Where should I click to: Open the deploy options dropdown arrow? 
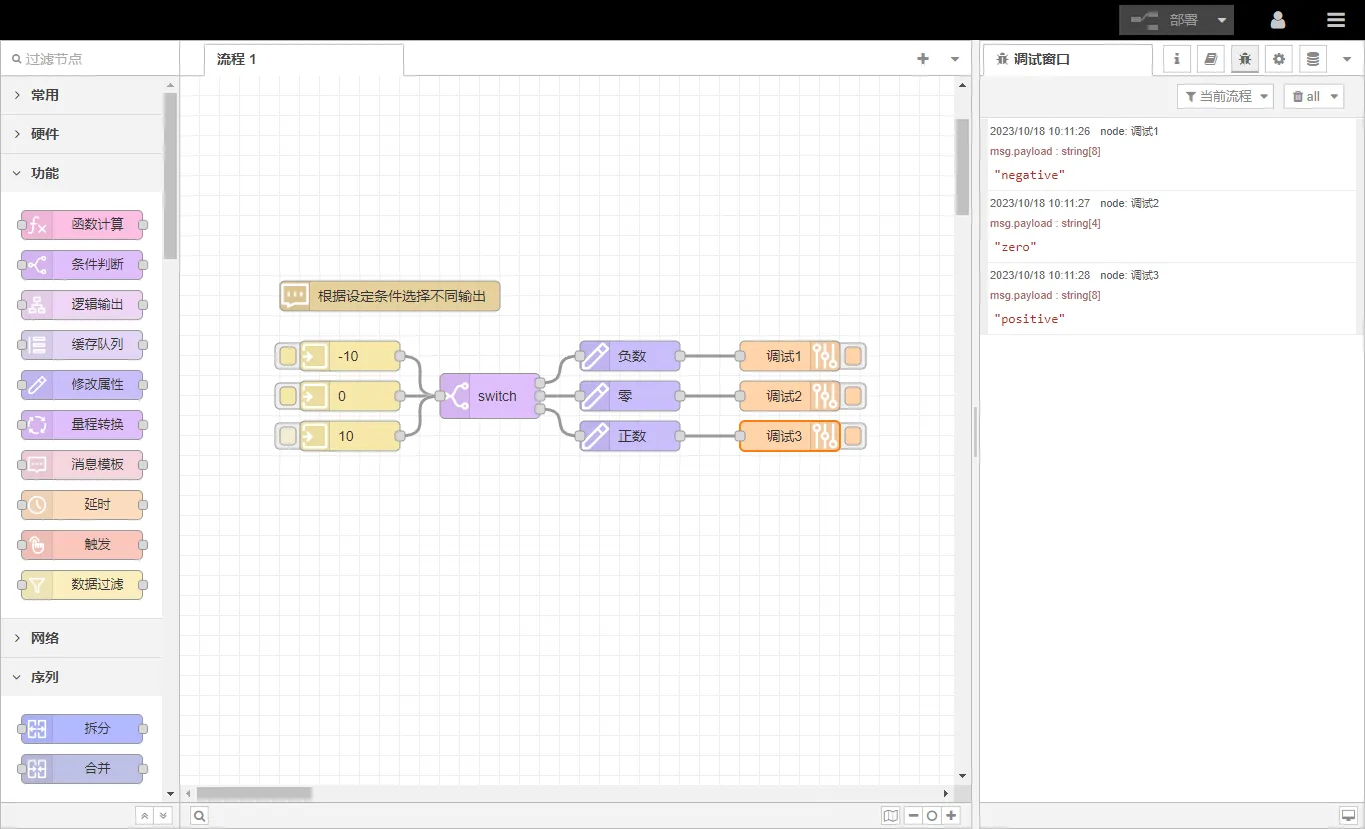pyautogui.click(x=1222, y=20)
